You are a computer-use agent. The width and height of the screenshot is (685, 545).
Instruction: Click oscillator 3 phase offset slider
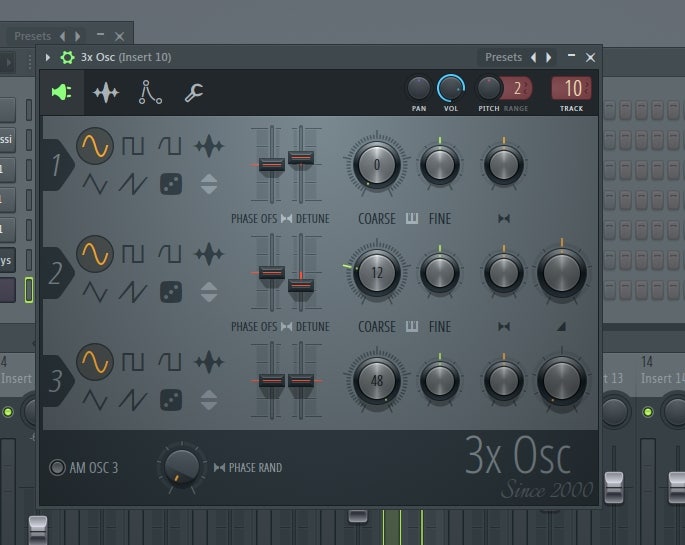point(272,380)
